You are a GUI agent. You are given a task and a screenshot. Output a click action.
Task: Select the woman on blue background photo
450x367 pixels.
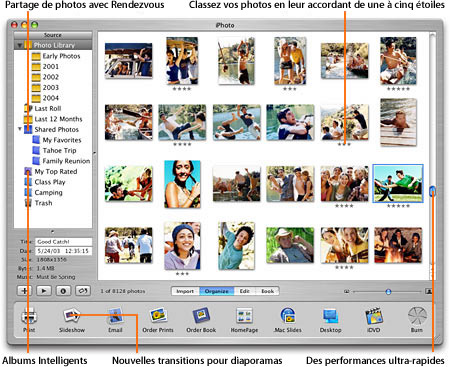click(x=182, y=184)
